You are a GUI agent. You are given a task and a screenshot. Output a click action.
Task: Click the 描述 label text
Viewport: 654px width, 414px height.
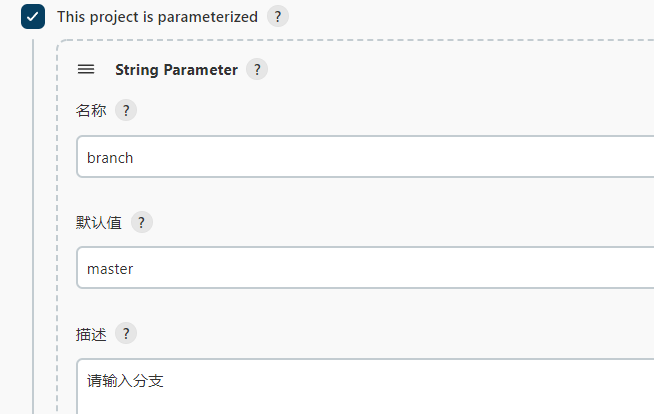pos(91,334)
